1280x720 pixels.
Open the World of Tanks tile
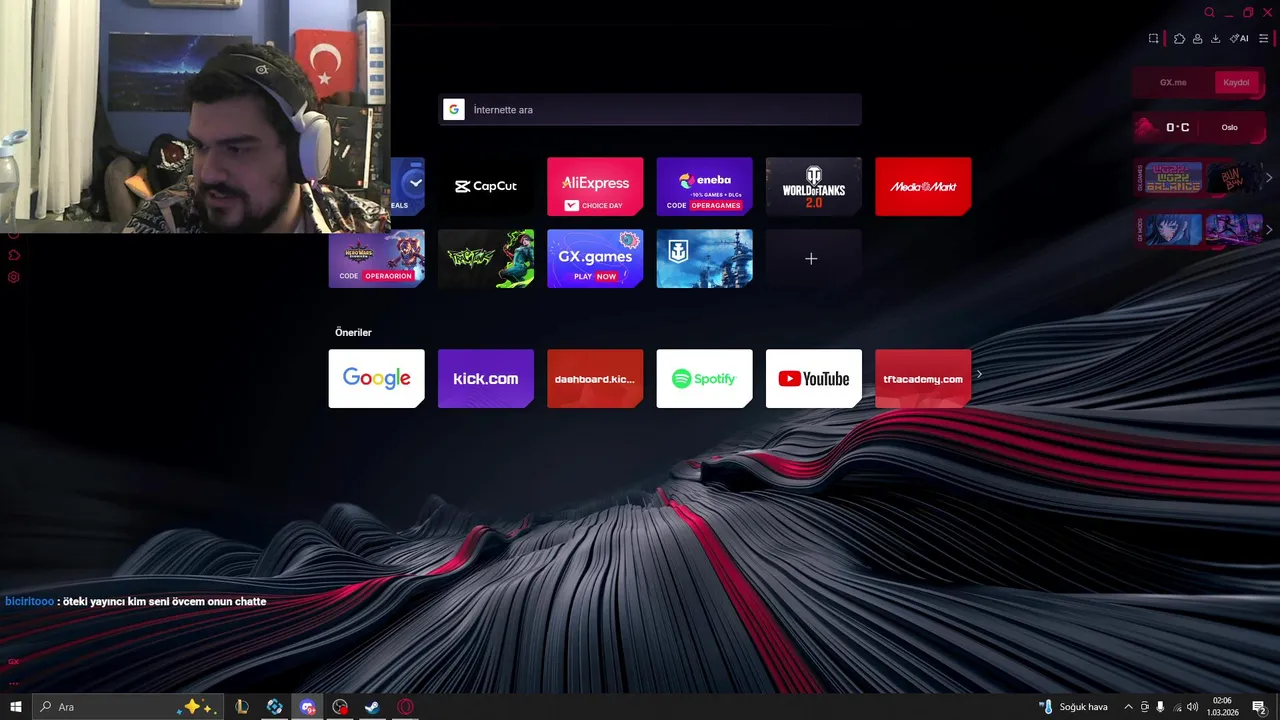[814, 186]
